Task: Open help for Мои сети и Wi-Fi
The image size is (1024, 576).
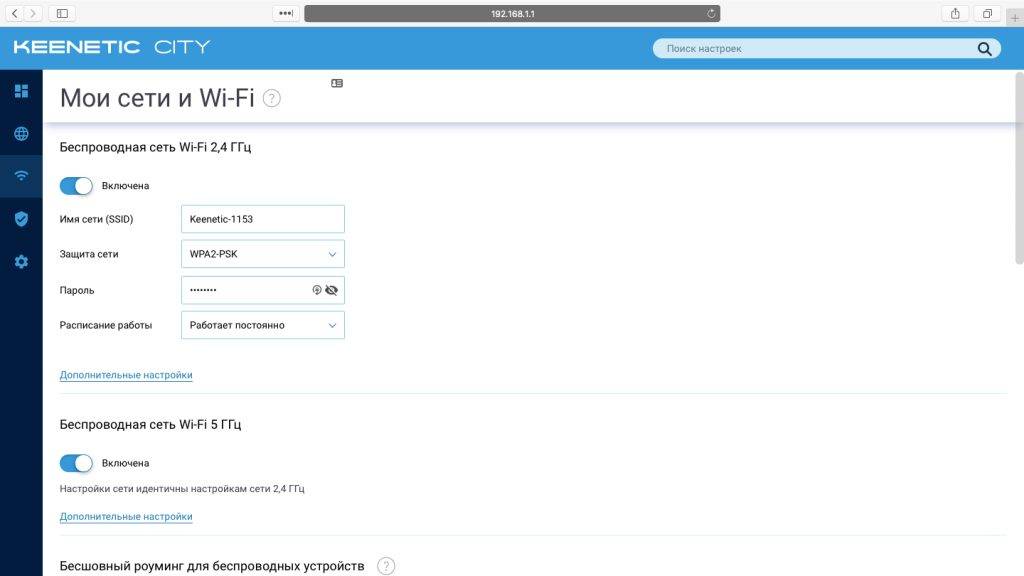Action: pyautogui.click(x=272, y=99)
